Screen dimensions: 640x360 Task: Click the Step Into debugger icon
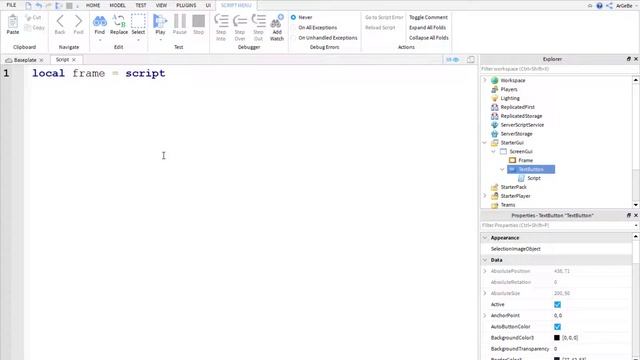[221, 21]
